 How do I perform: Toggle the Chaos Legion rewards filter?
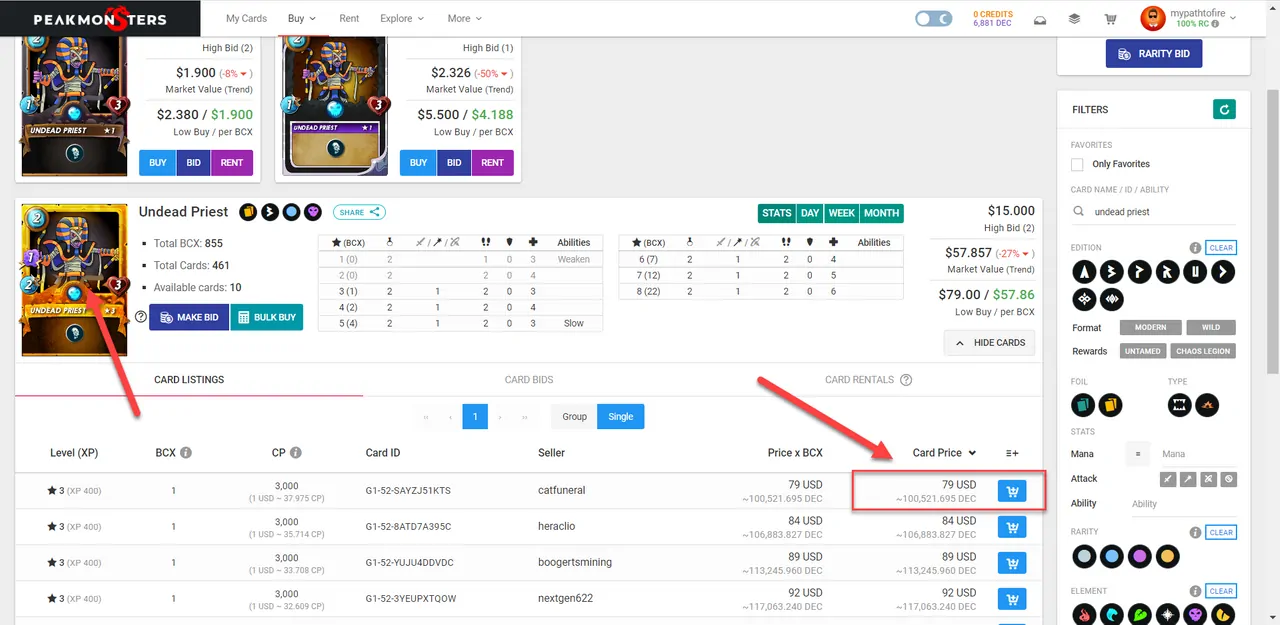point(1205,351)
